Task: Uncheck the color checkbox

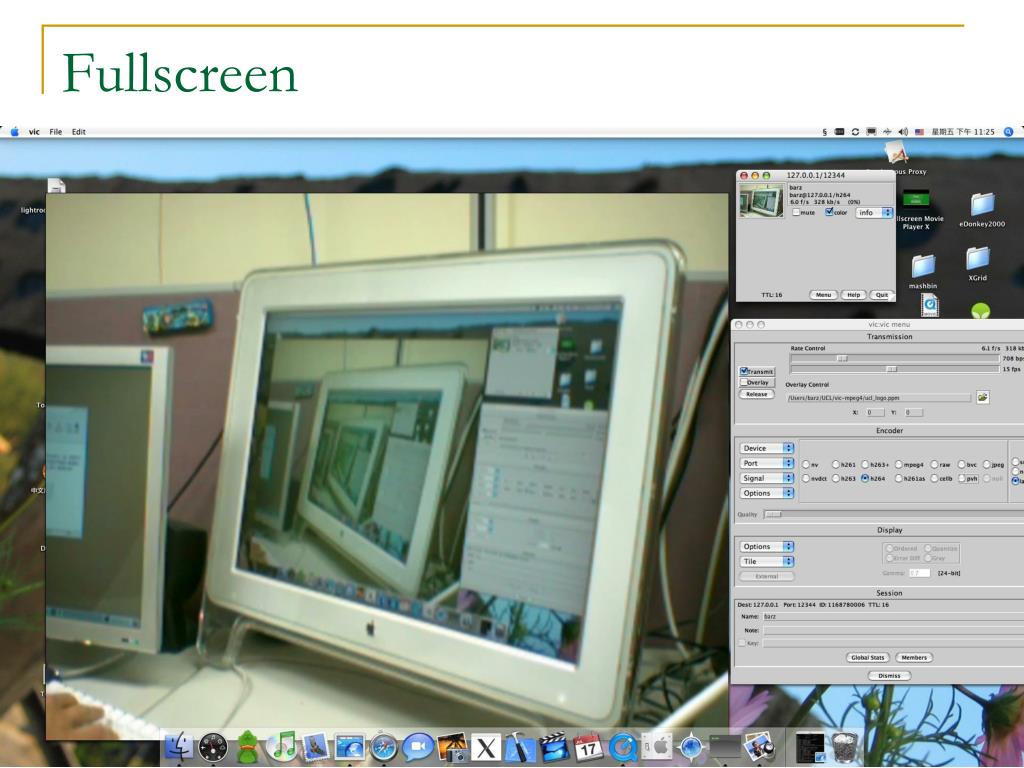Action: pyautogui.click(x=829, y=212)
